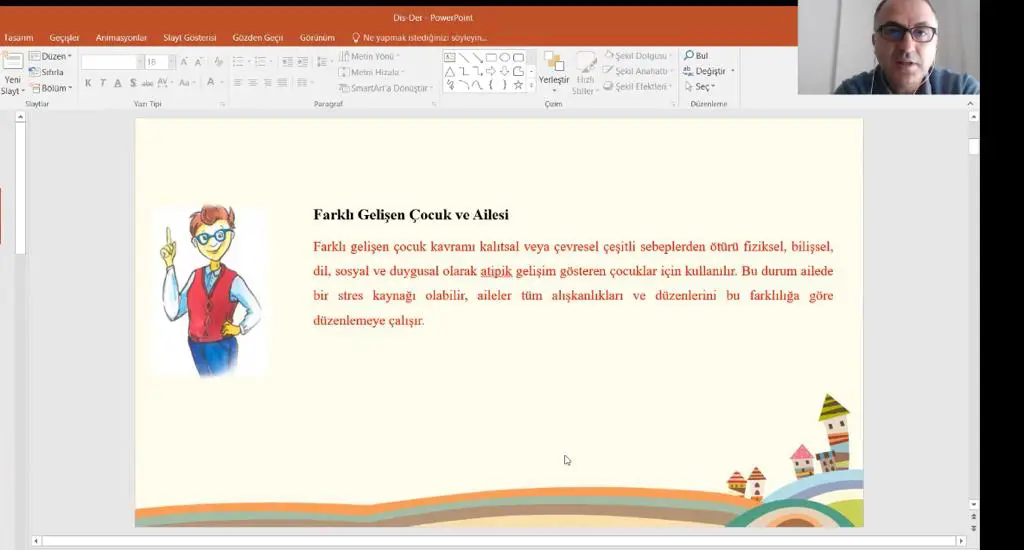Toggle underline text formatting
This screenshot has width=1024, height=550.
[x=118, y=83]
